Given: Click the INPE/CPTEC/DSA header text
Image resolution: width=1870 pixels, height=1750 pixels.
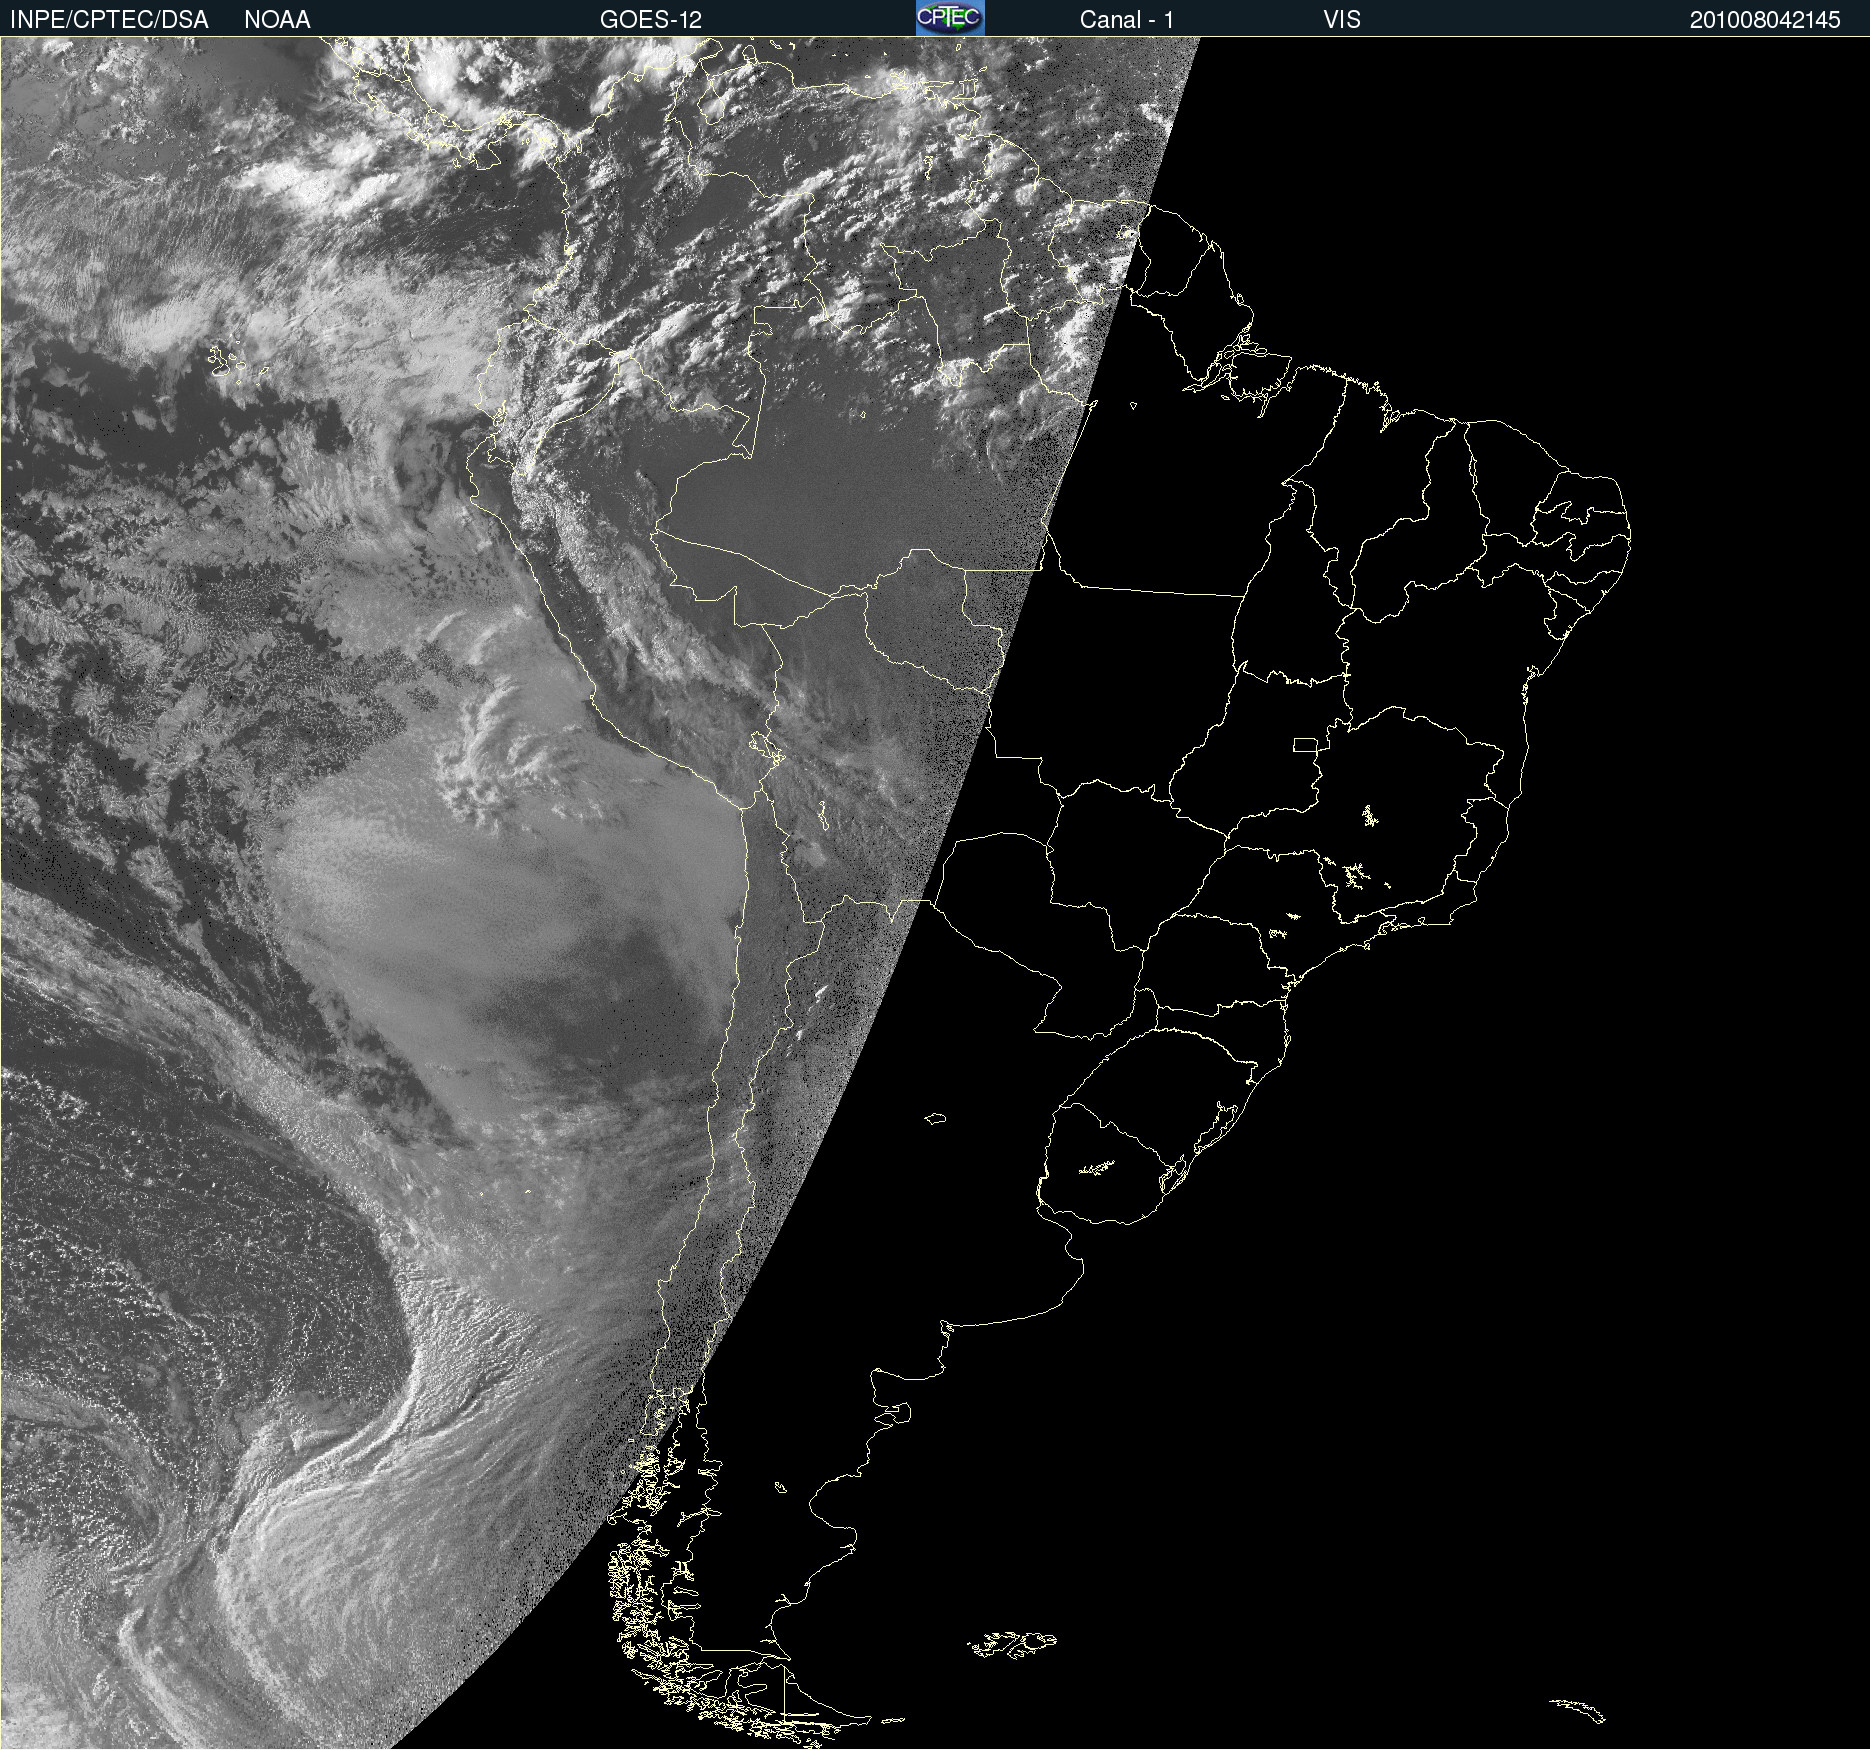Looking at the screenshot, I should [109, 20].
